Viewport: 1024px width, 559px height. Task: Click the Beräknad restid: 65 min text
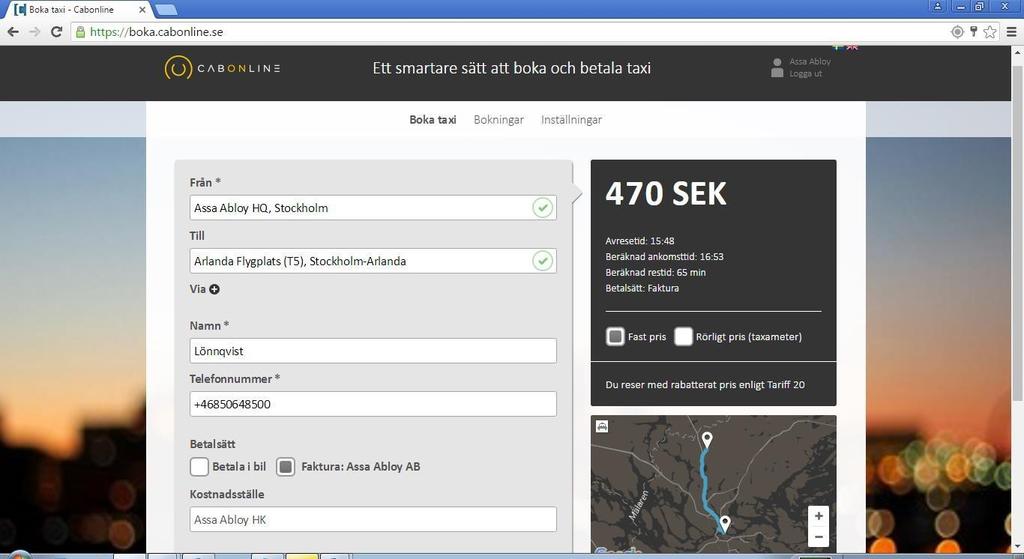(x=655, y=272)
